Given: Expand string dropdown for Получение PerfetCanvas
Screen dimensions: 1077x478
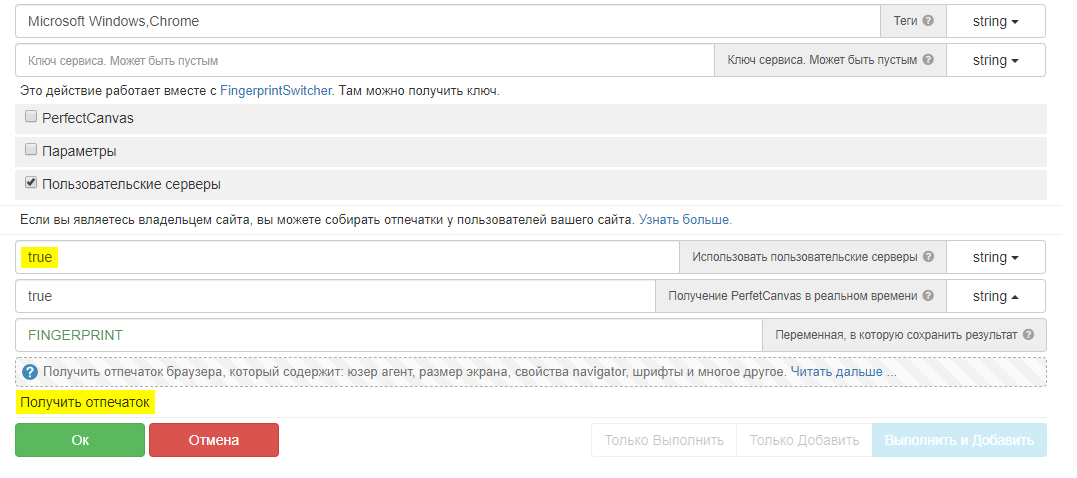Looking at the screenshot, I should [x=995, y=296].
